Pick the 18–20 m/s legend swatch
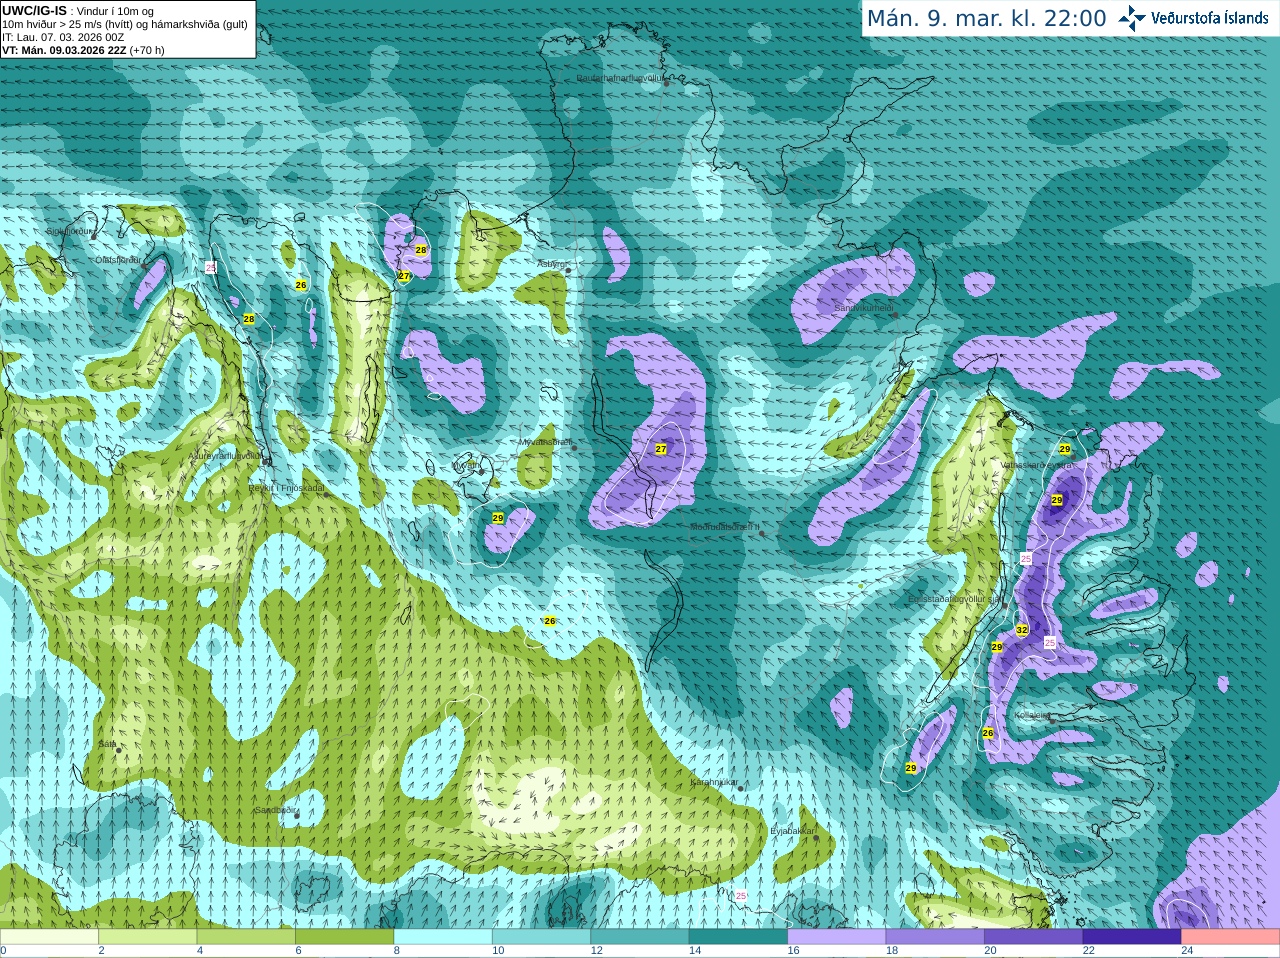 click(935, 937)
